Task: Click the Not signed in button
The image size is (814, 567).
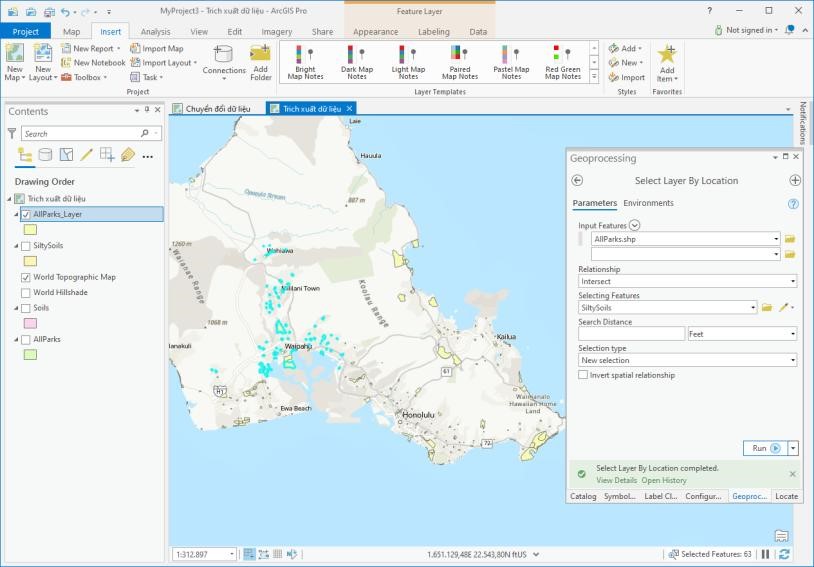Action: tap(746, 30)
